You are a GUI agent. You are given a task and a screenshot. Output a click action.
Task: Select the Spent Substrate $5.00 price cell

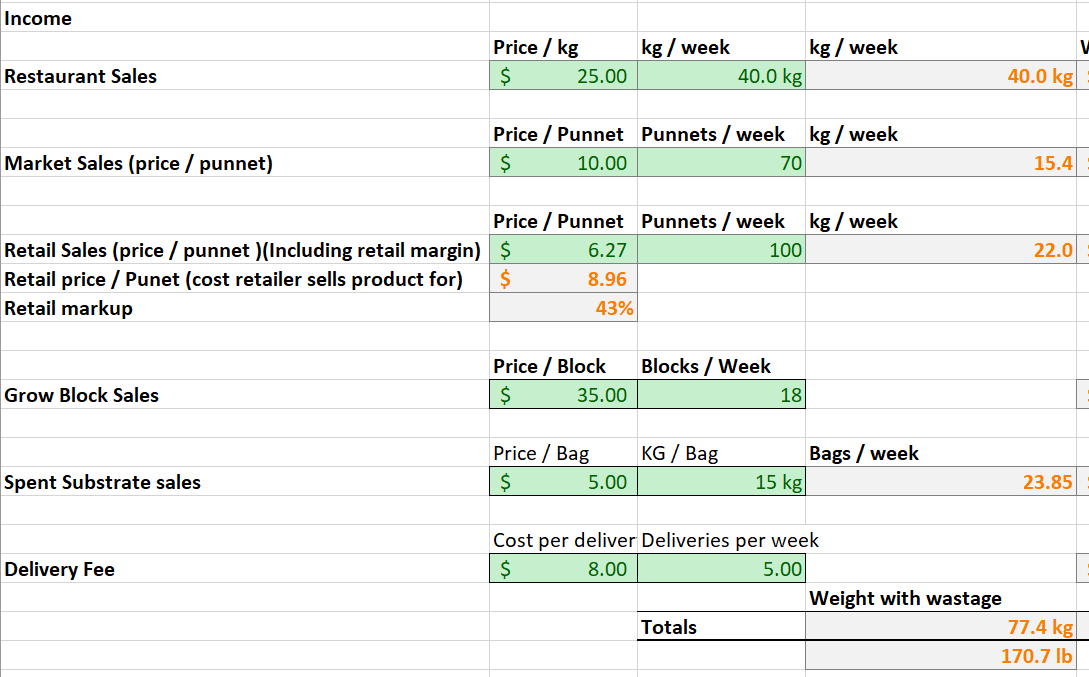point(563,482)
